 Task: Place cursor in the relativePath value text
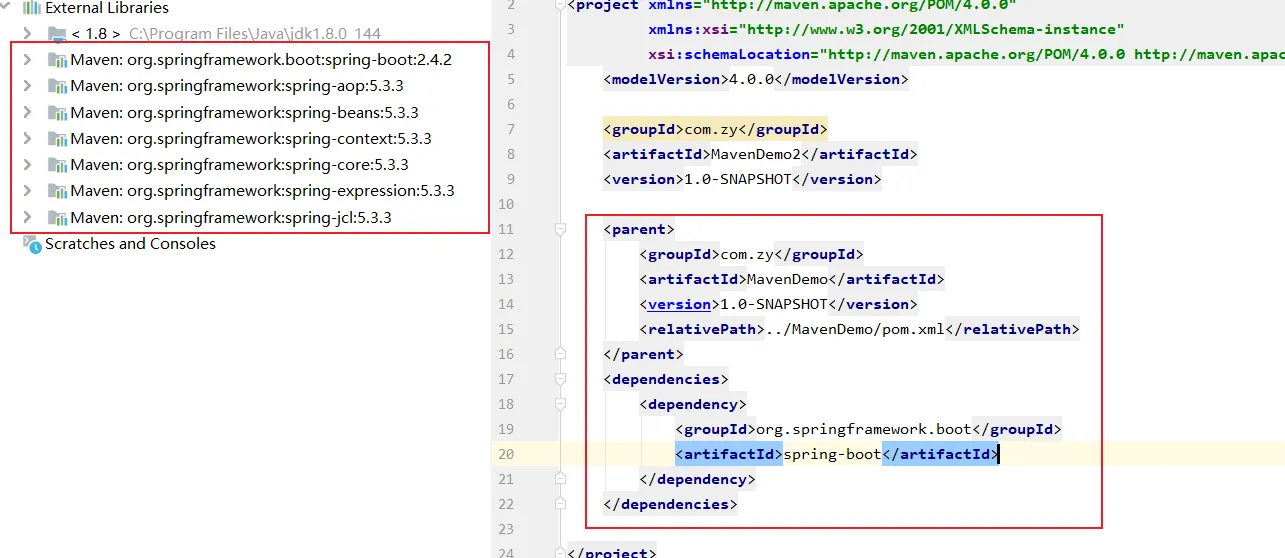(x=850, y=329)
